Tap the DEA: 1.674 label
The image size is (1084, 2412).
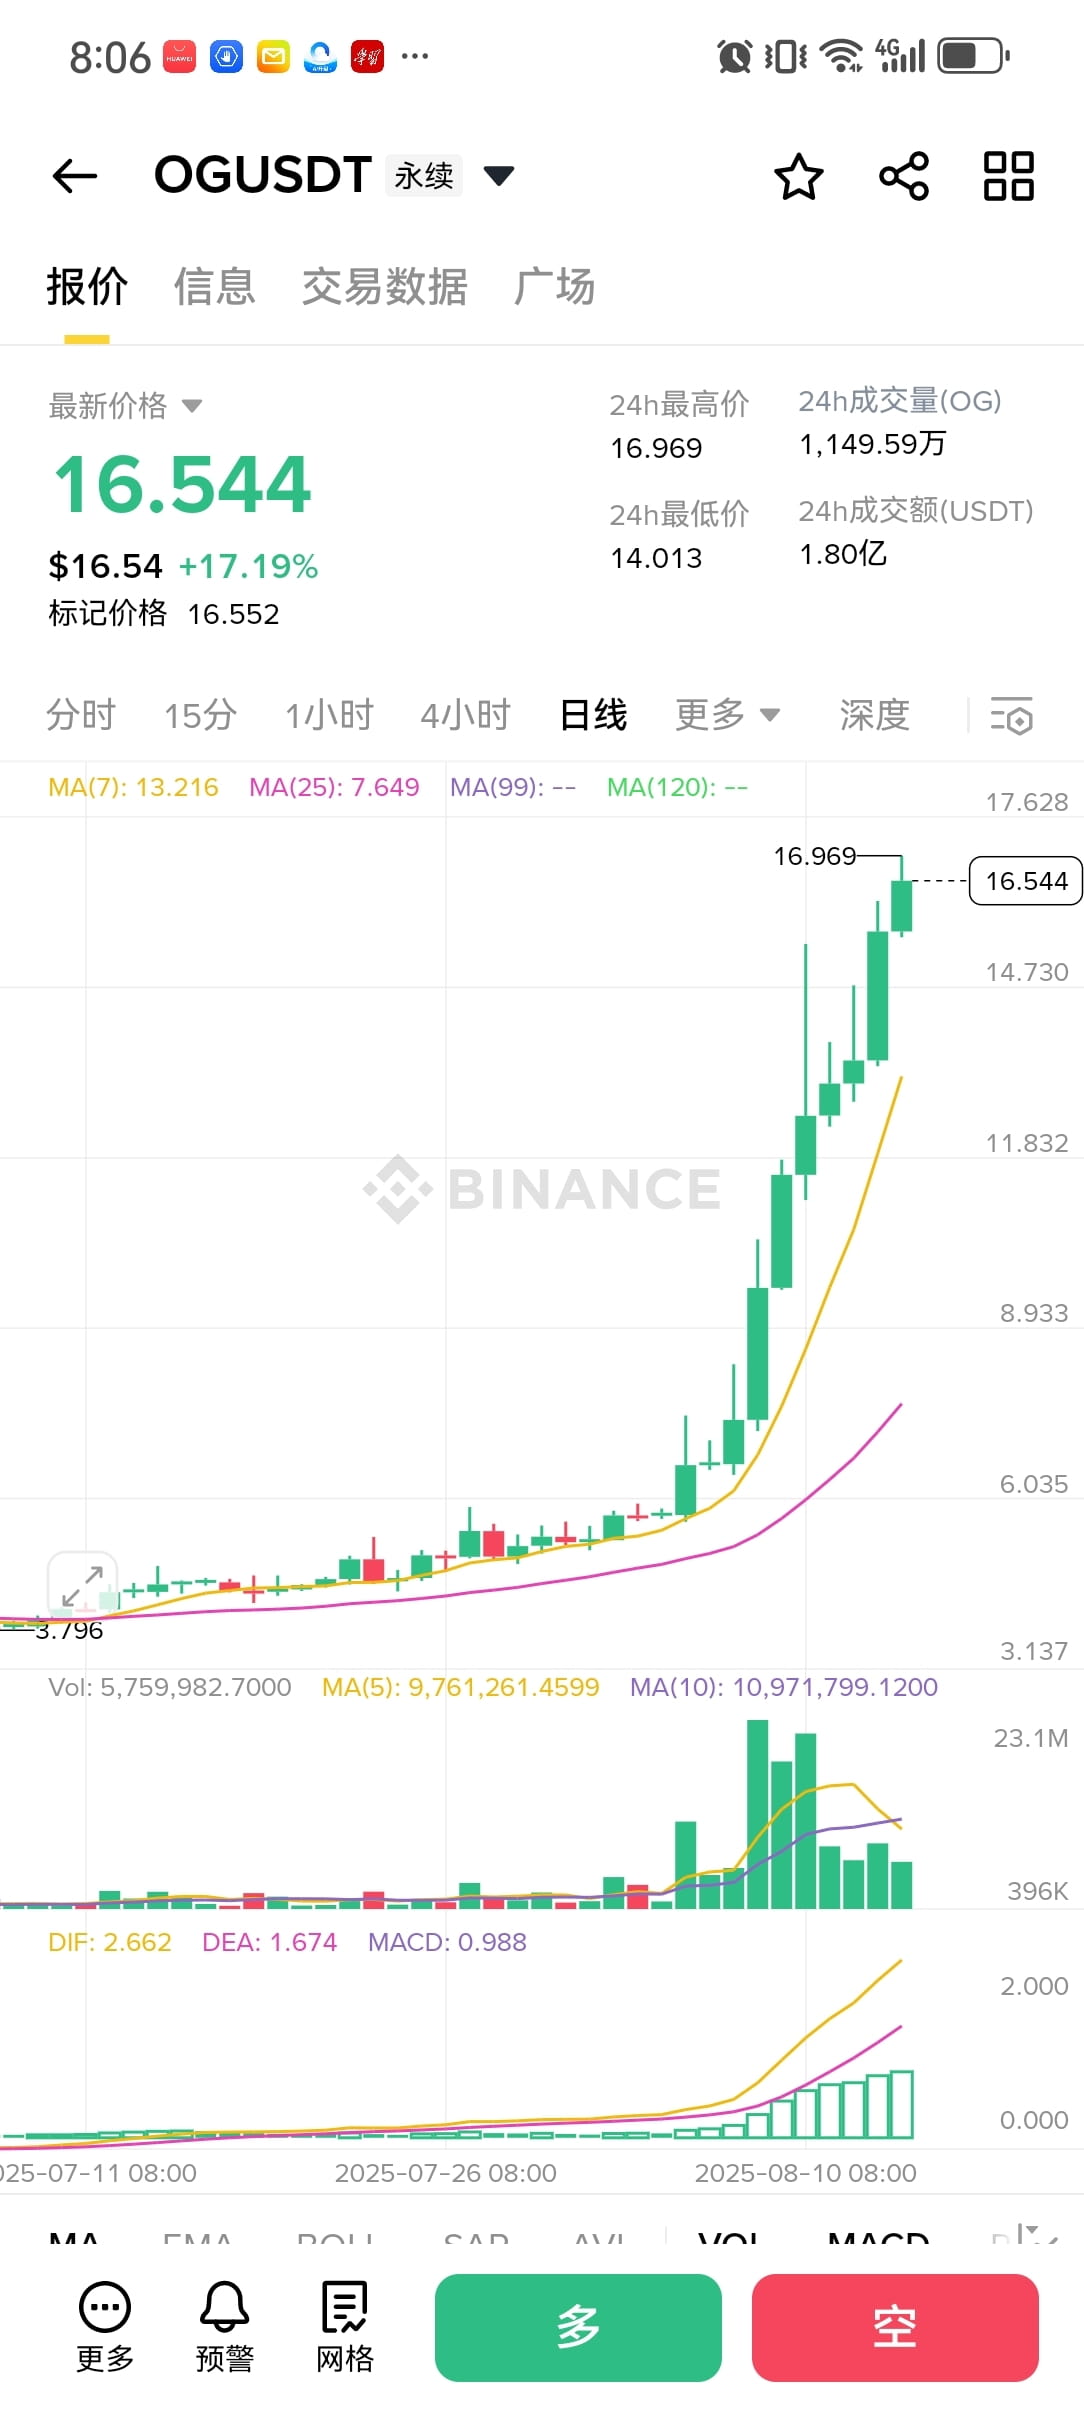tap(269, 1942)
